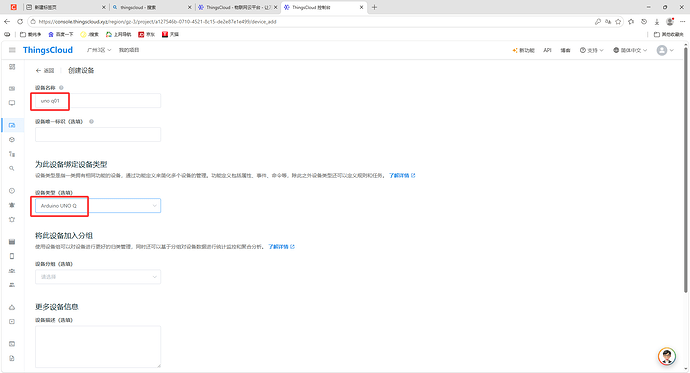This screenshot has width=690, height=373.
Task: Click the sidebar icon directly above the cloud icon
Action: tap(12, 285)
